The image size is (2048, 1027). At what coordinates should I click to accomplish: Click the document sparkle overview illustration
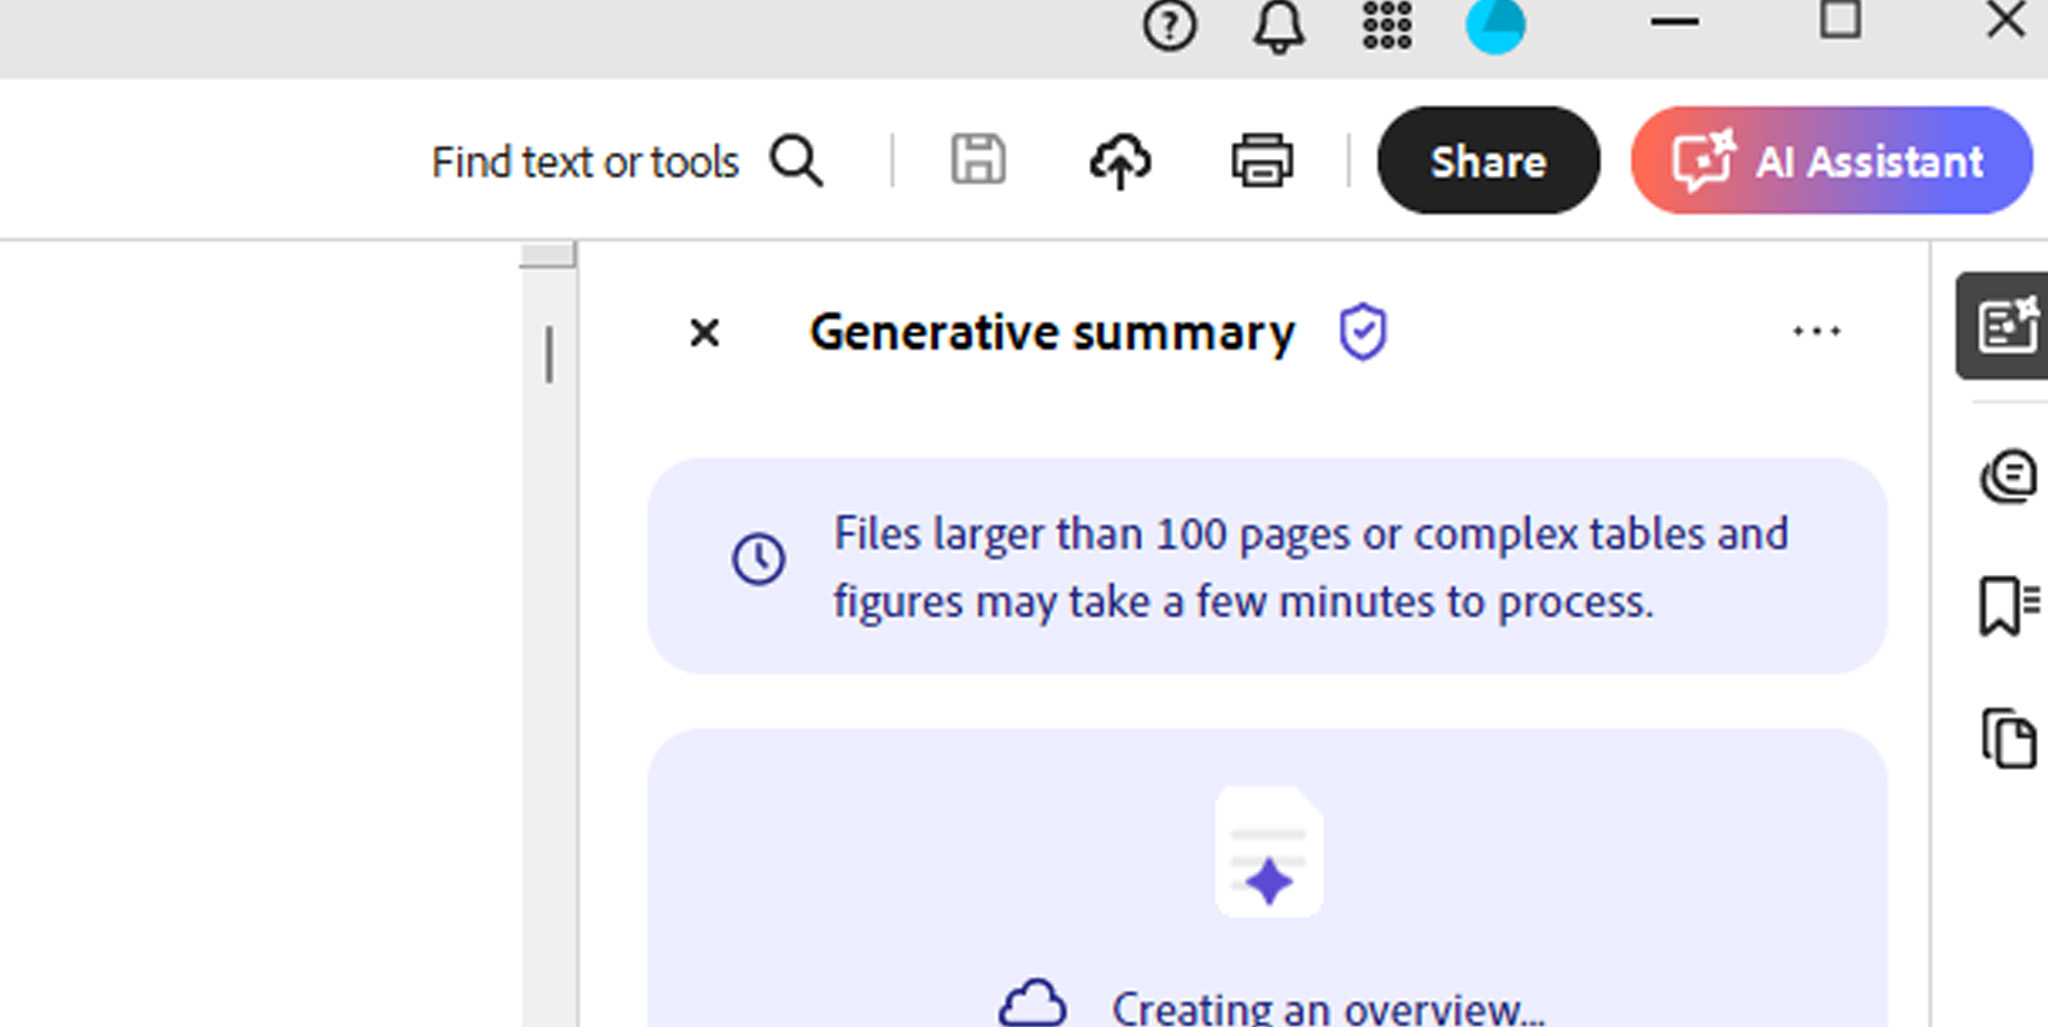tap(1269, 852)
